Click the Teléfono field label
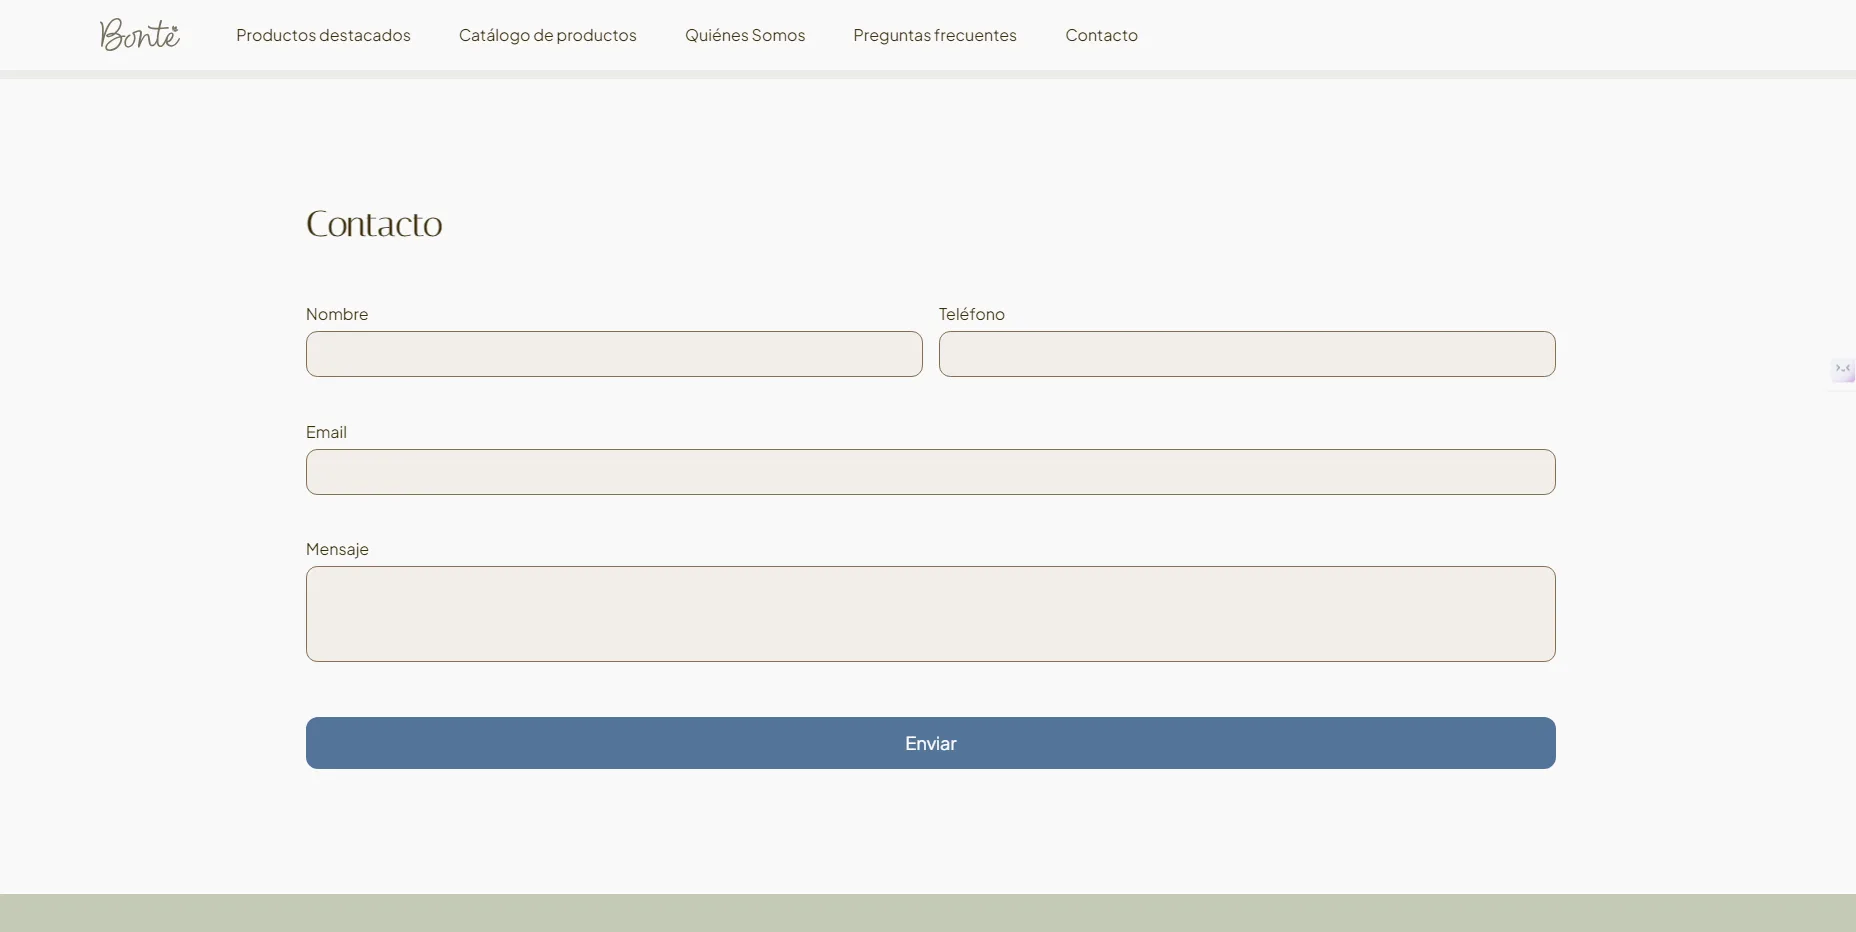Image resolution: width=1856 pixels, height=932 pixels. (972, 314)
